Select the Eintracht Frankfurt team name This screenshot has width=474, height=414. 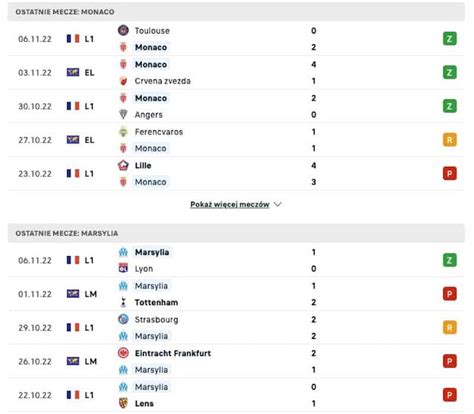tap(173, 353)
